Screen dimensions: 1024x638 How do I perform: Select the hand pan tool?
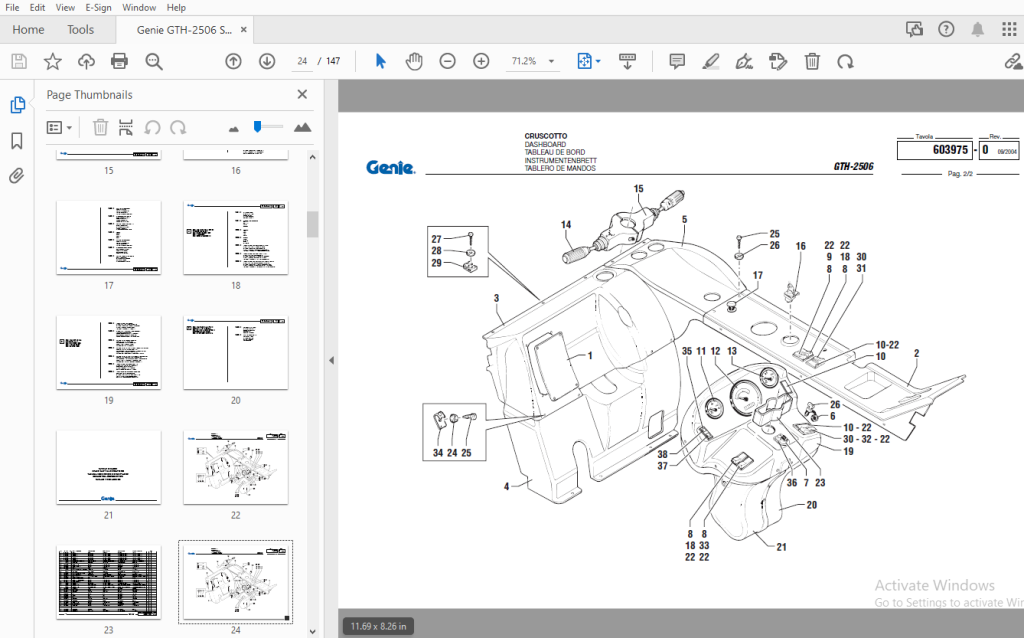[414, 61]
